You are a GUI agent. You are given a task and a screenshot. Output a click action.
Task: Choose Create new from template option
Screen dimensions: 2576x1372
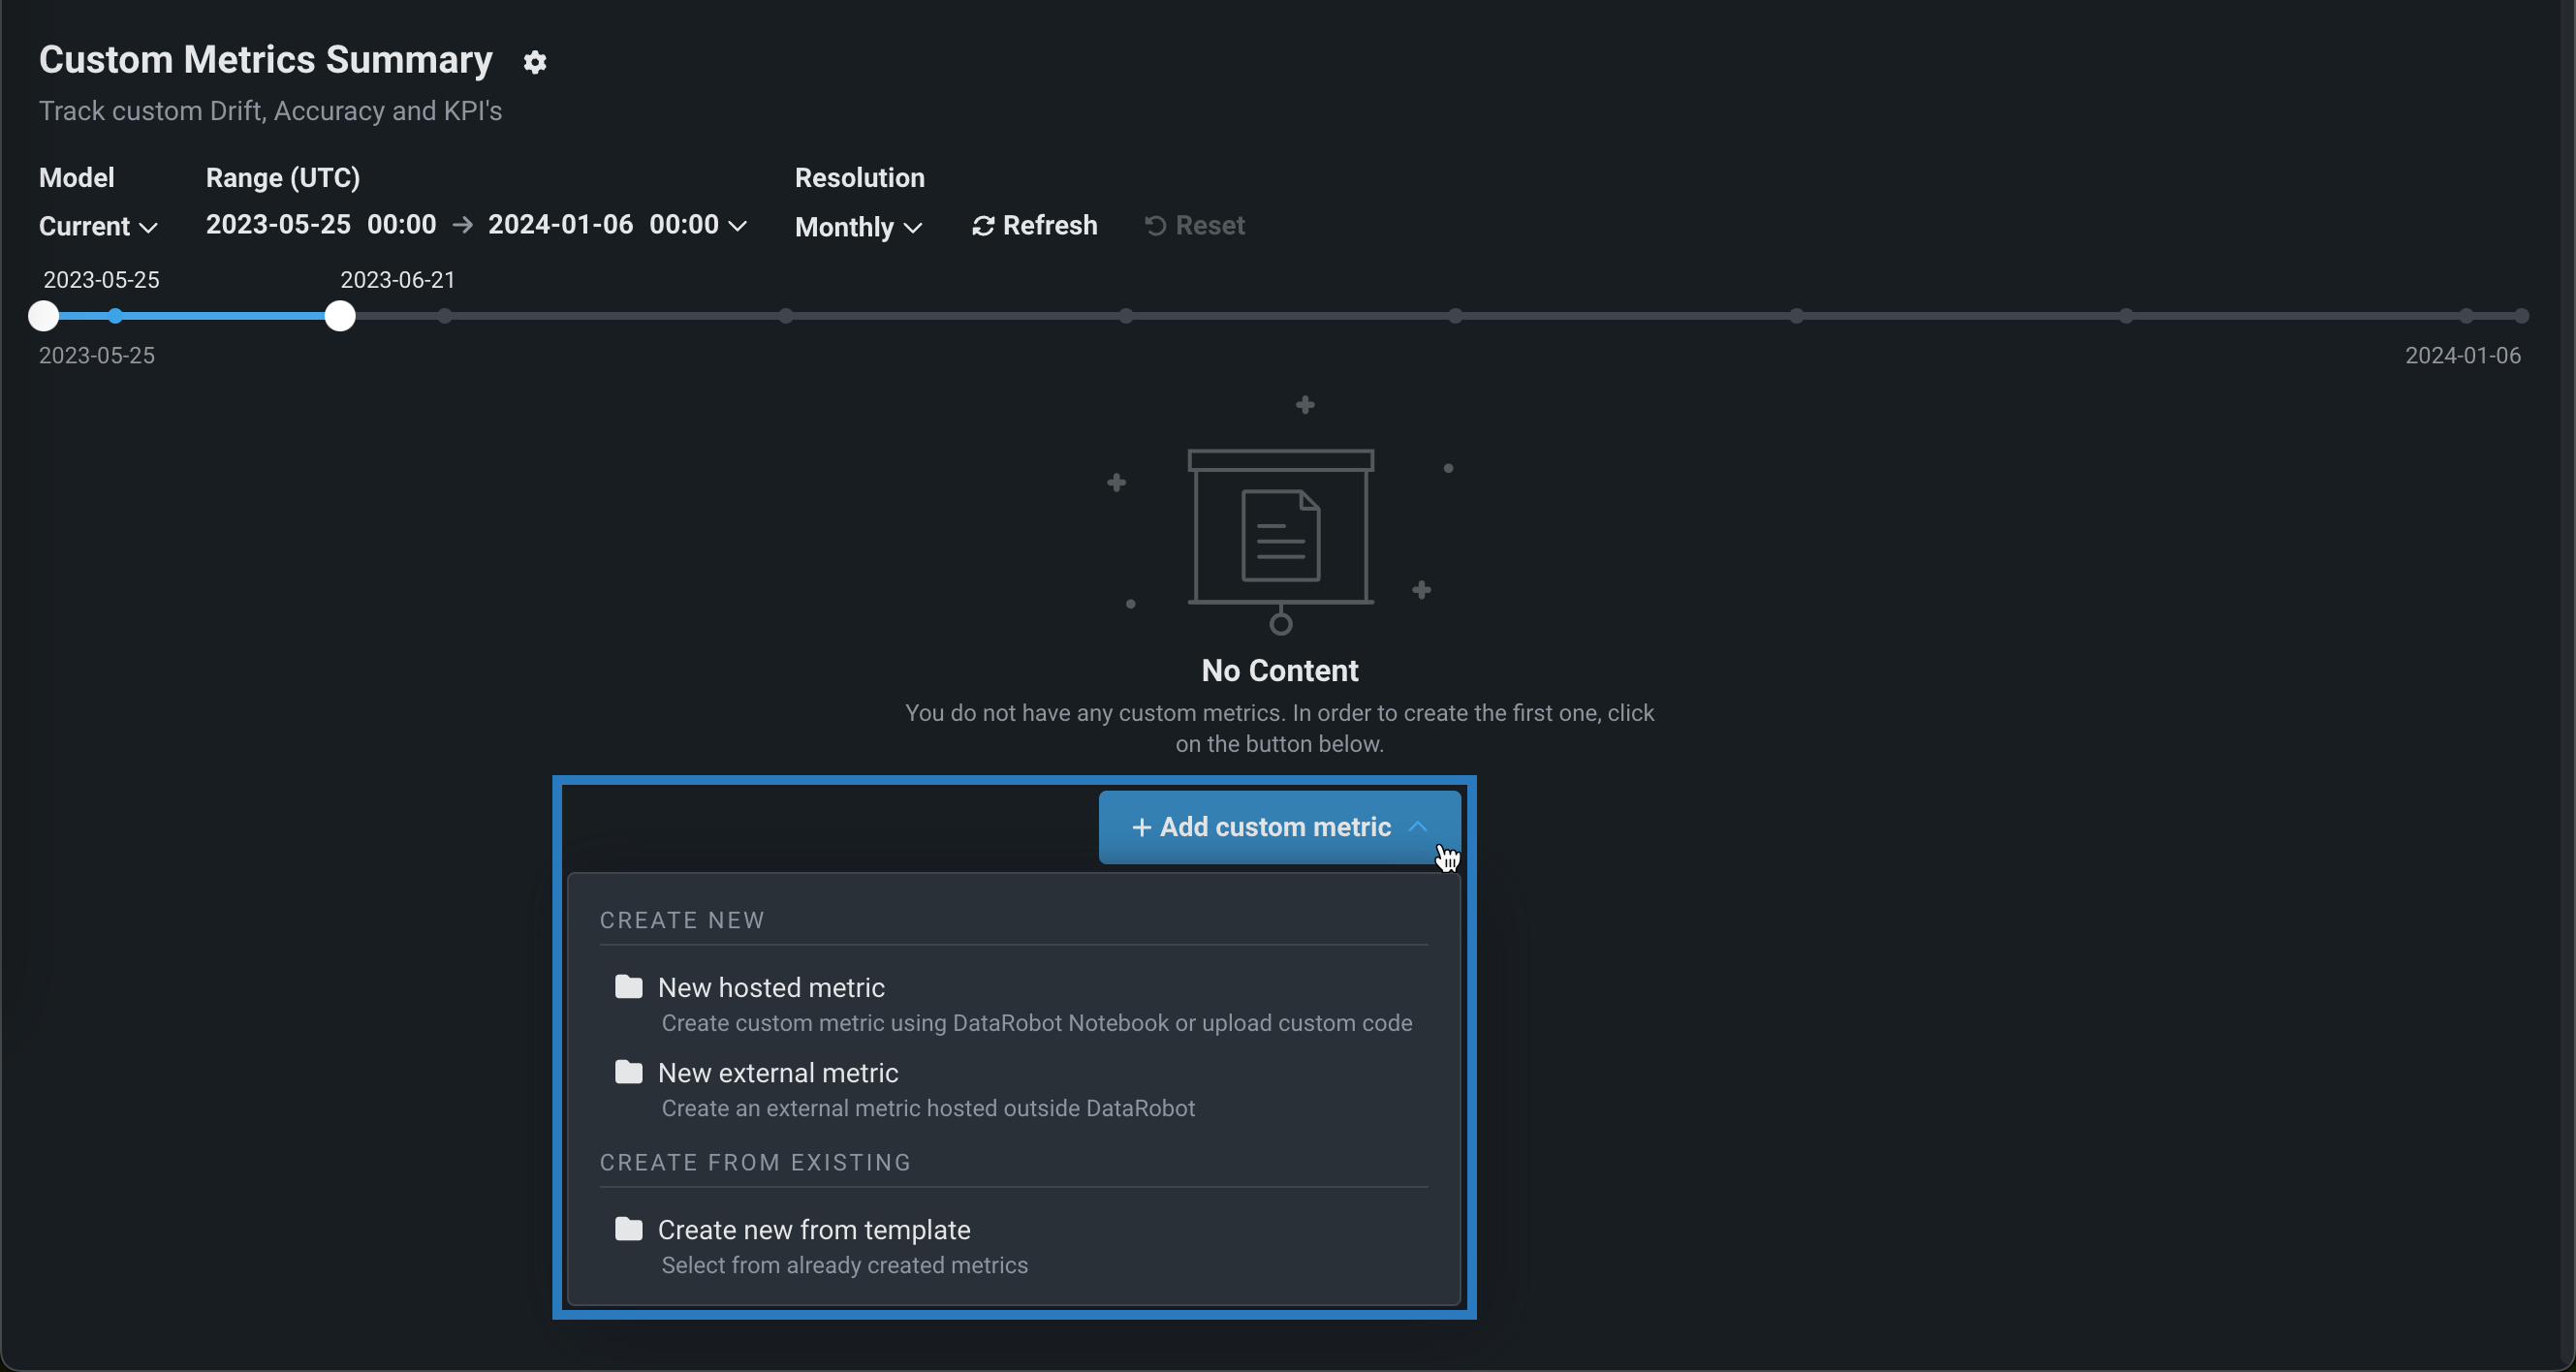[814, 1230]
